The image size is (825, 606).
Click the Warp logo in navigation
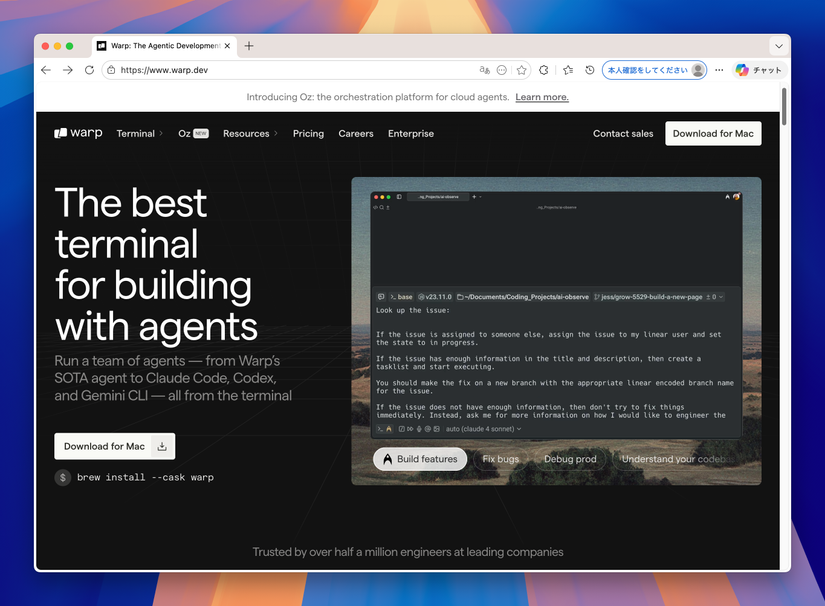[x=78, y=133]
